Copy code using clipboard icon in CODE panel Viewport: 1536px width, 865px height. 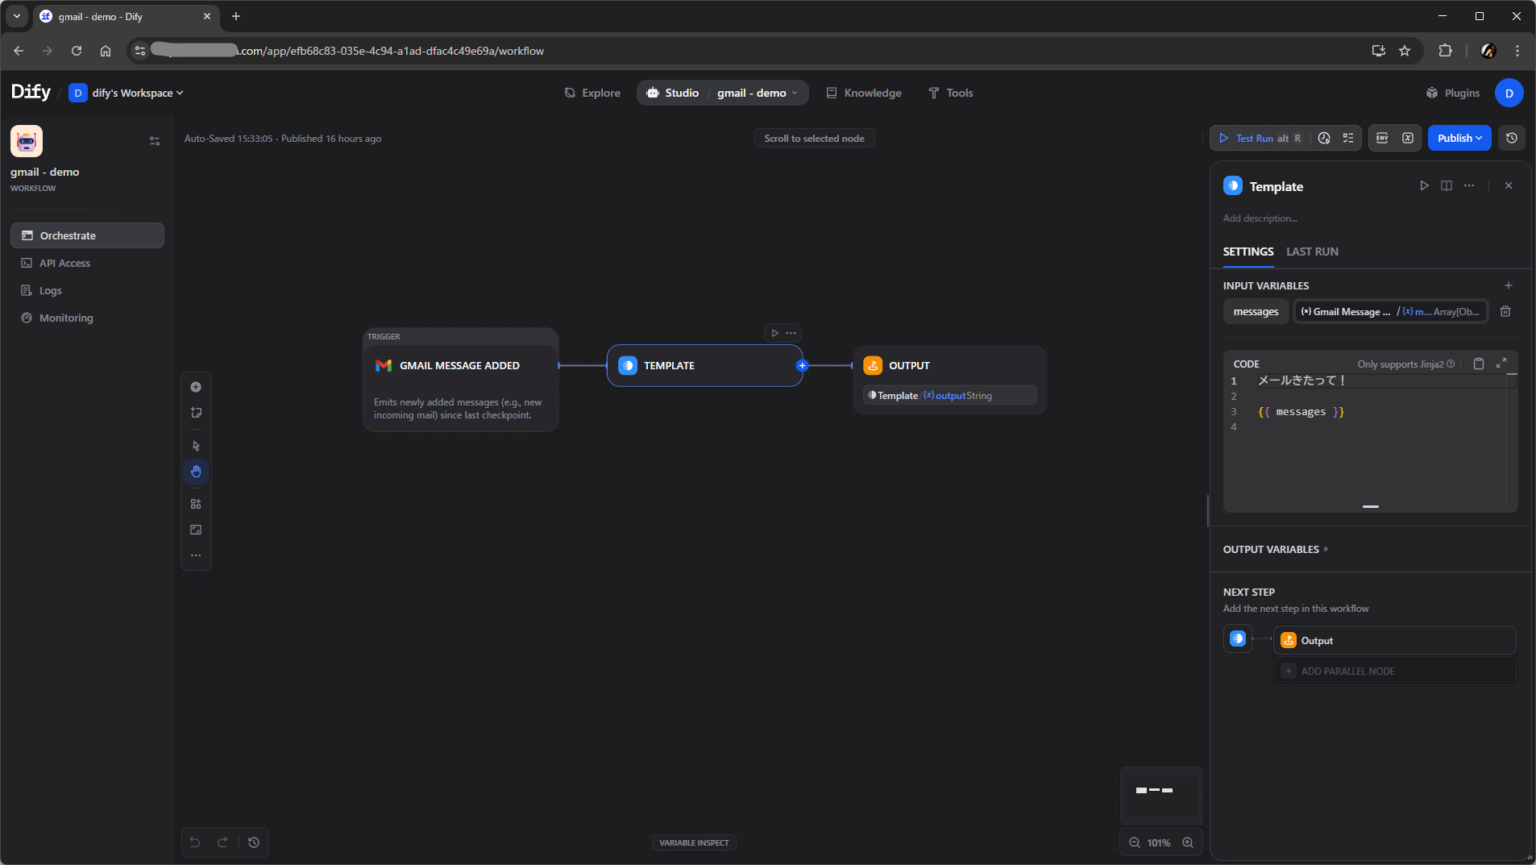(x=1479, y=363)
